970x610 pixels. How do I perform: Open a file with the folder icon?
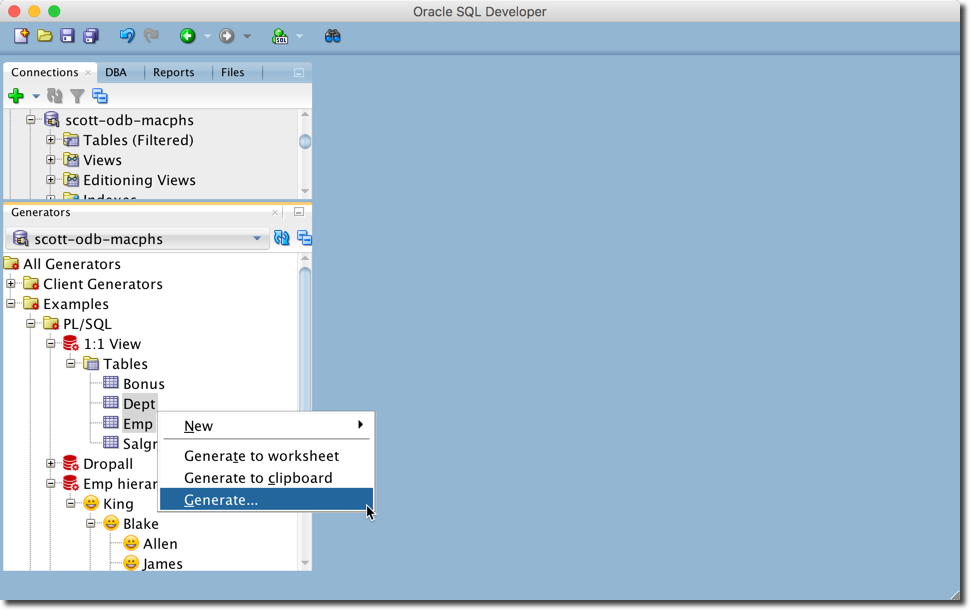[45, 36]
